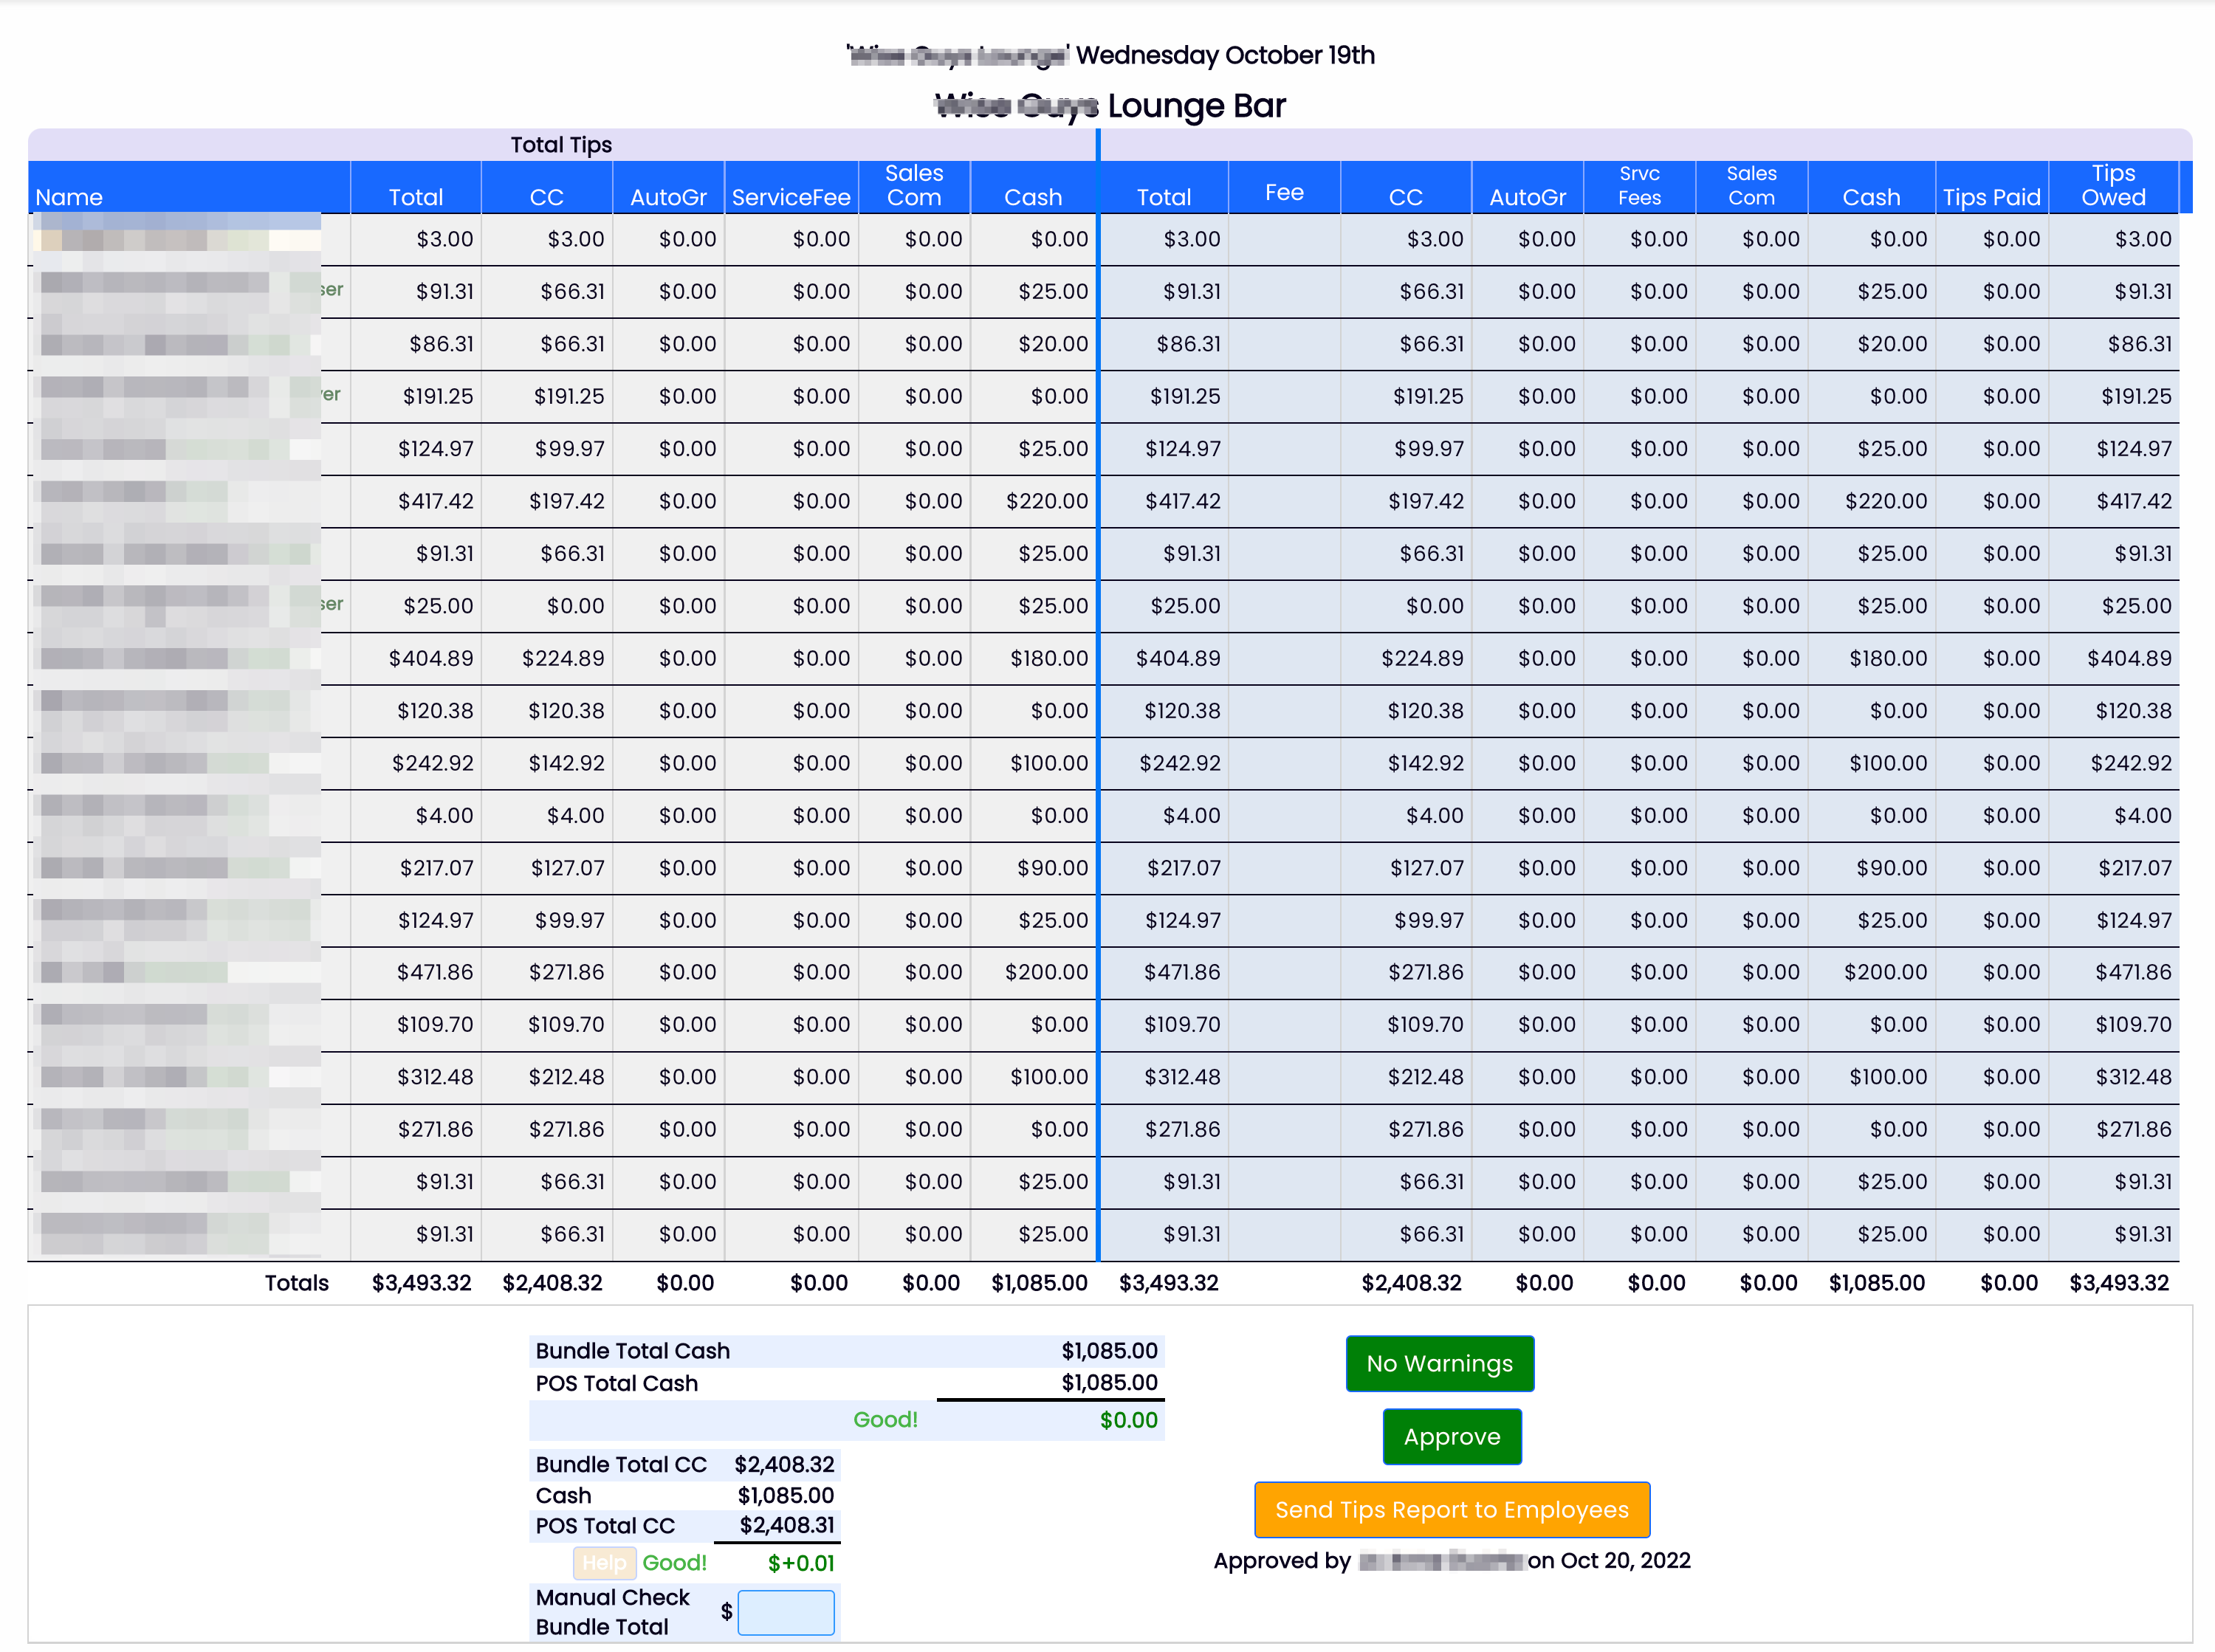Click the Lounge Bar title heading
The image size is (2215, 1652).
[1195, 105]
